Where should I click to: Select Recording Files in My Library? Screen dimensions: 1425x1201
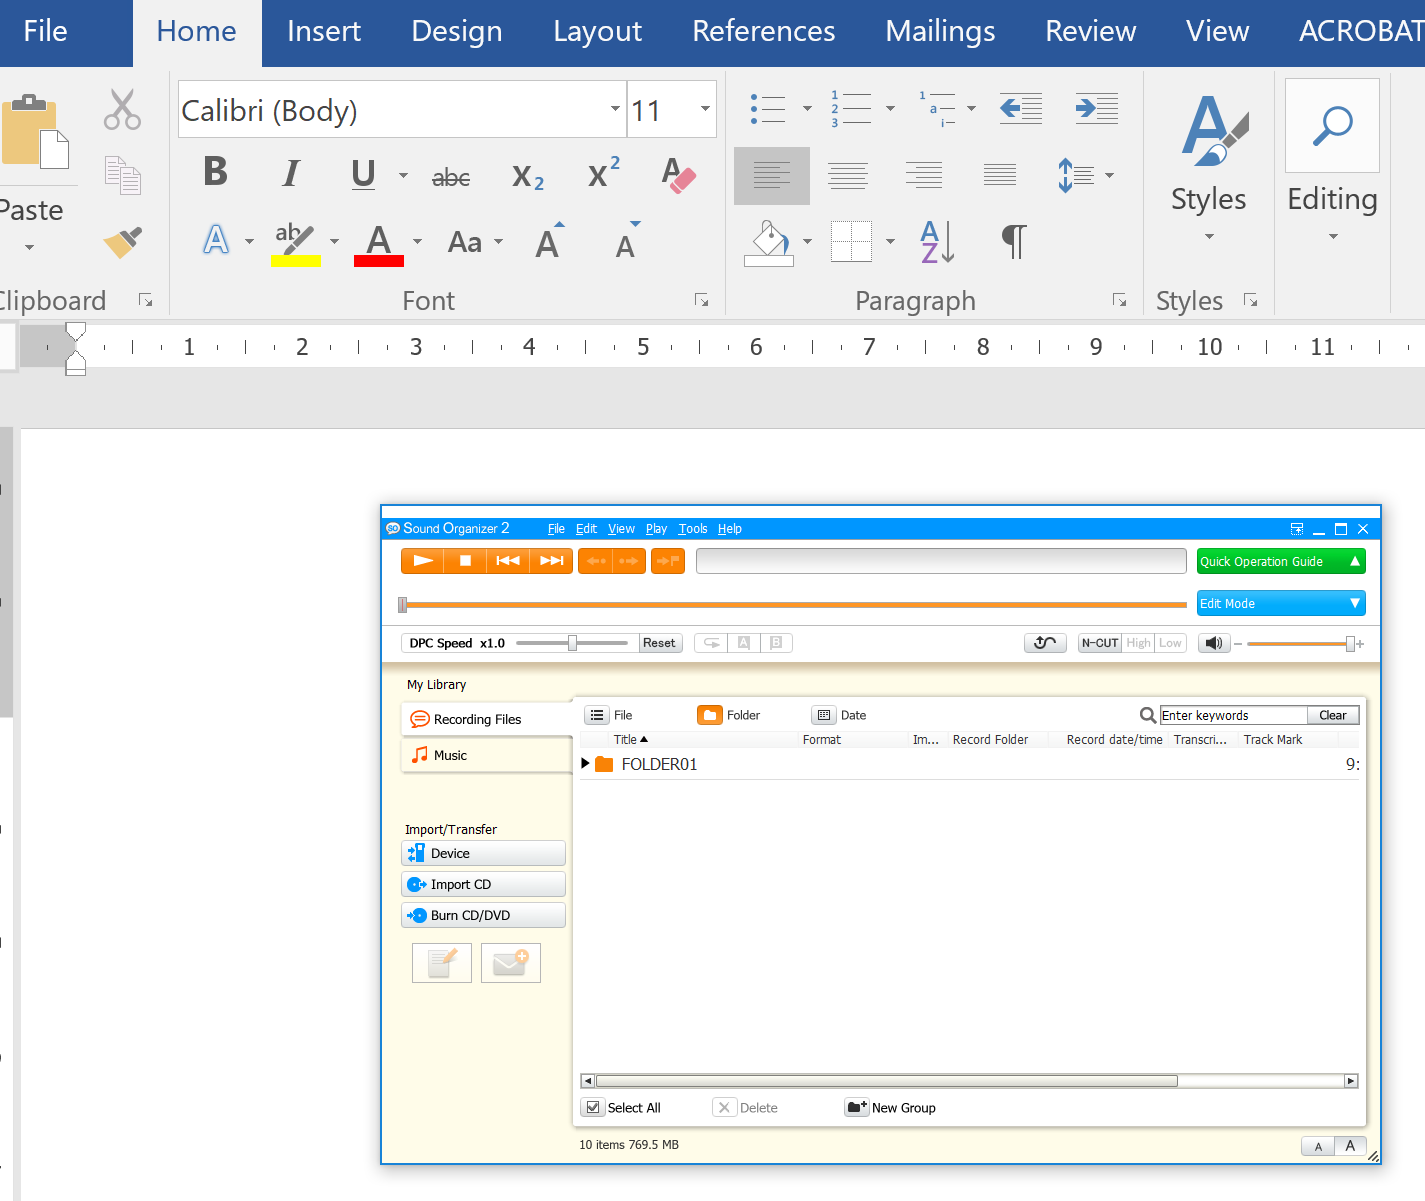[486, 719]
